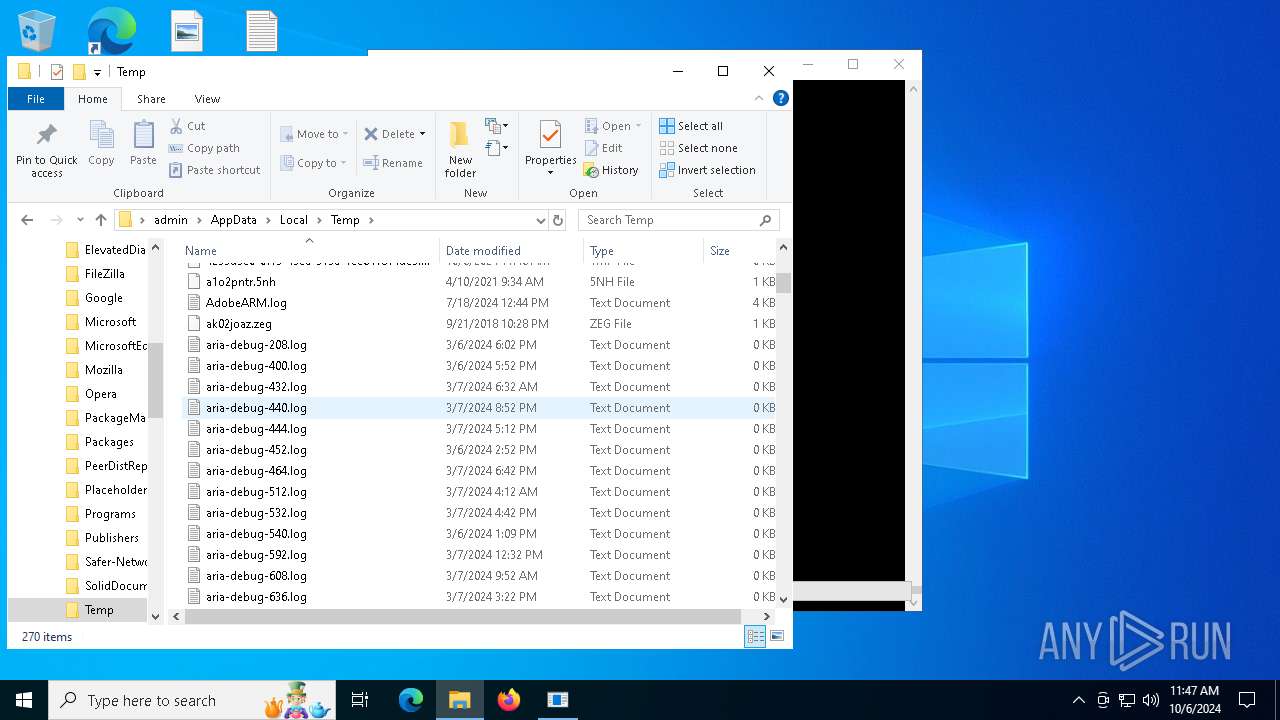The image size is (1280, 720).
Task: Open Microsoft Edge desktop shortcut
Action: point(111,31)
